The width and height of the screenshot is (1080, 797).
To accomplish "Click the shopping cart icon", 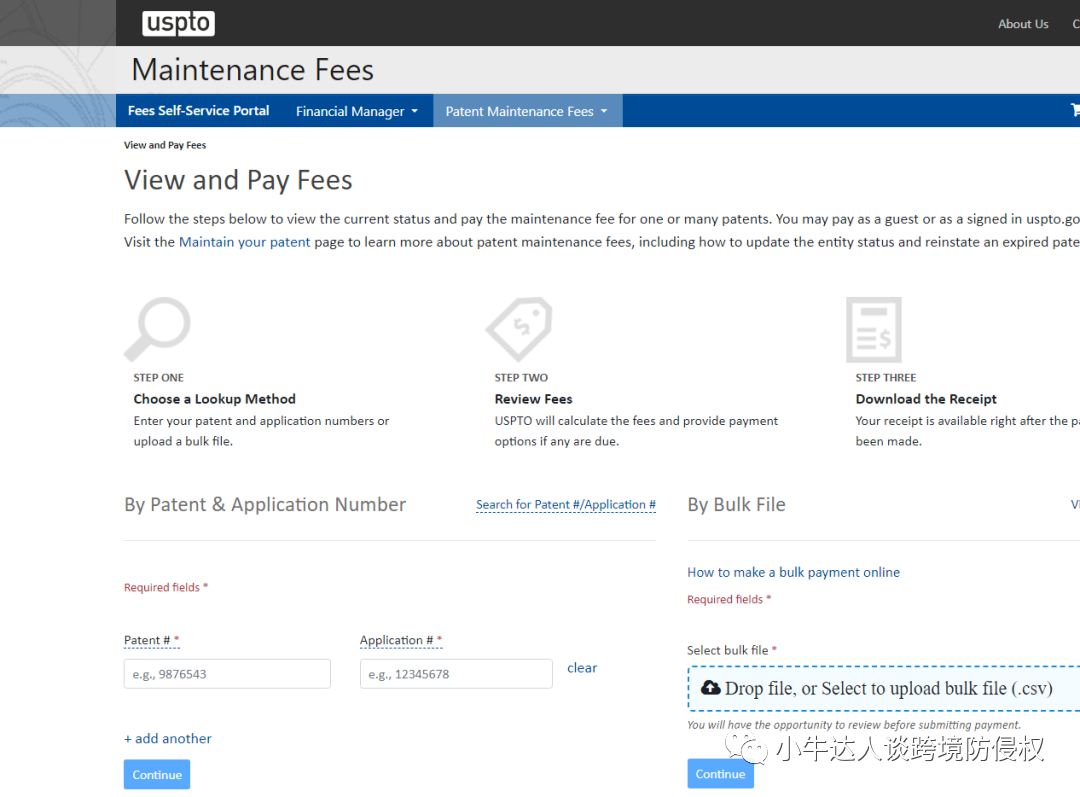I will click(1075, 110).
